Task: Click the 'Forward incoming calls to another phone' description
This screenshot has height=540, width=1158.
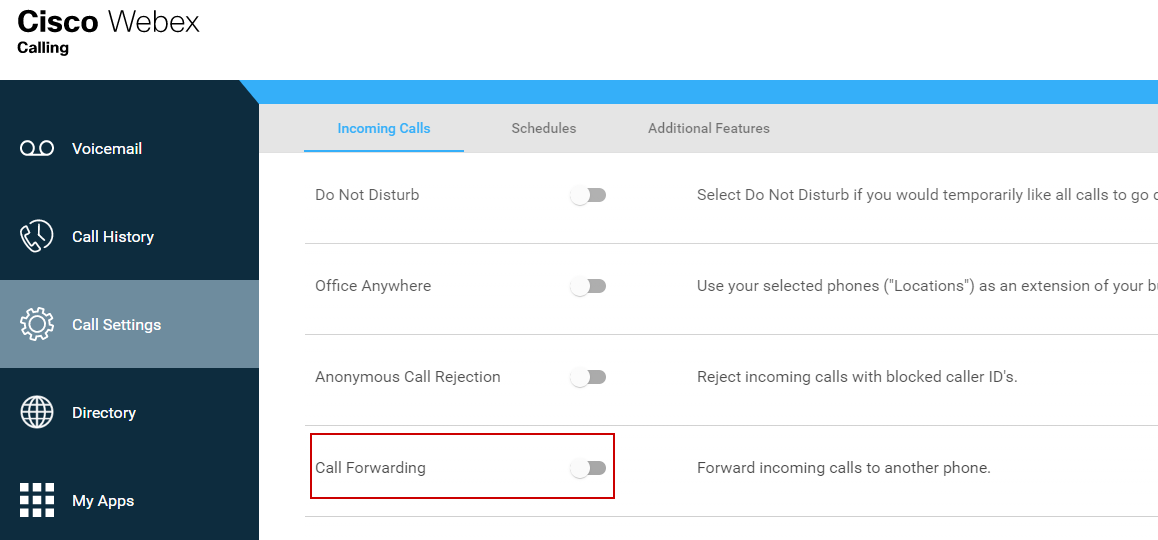Action: click(x=843, y=468)
